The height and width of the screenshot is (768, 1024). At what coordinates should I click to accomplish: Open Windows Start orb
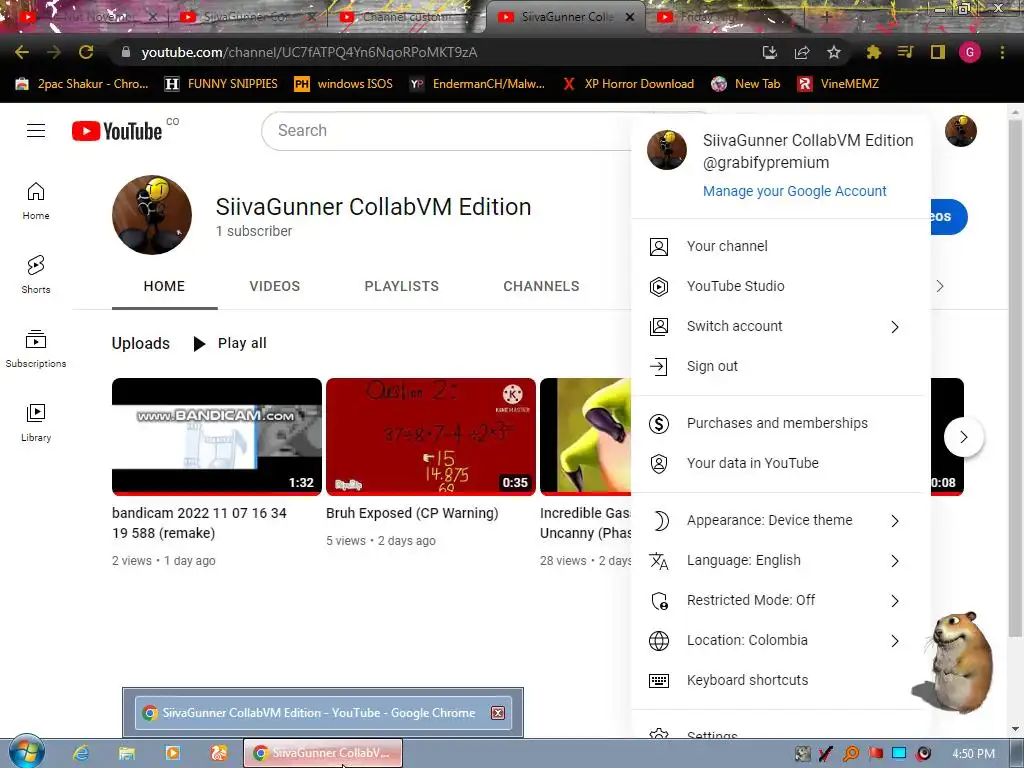click(x=27, y=752)
